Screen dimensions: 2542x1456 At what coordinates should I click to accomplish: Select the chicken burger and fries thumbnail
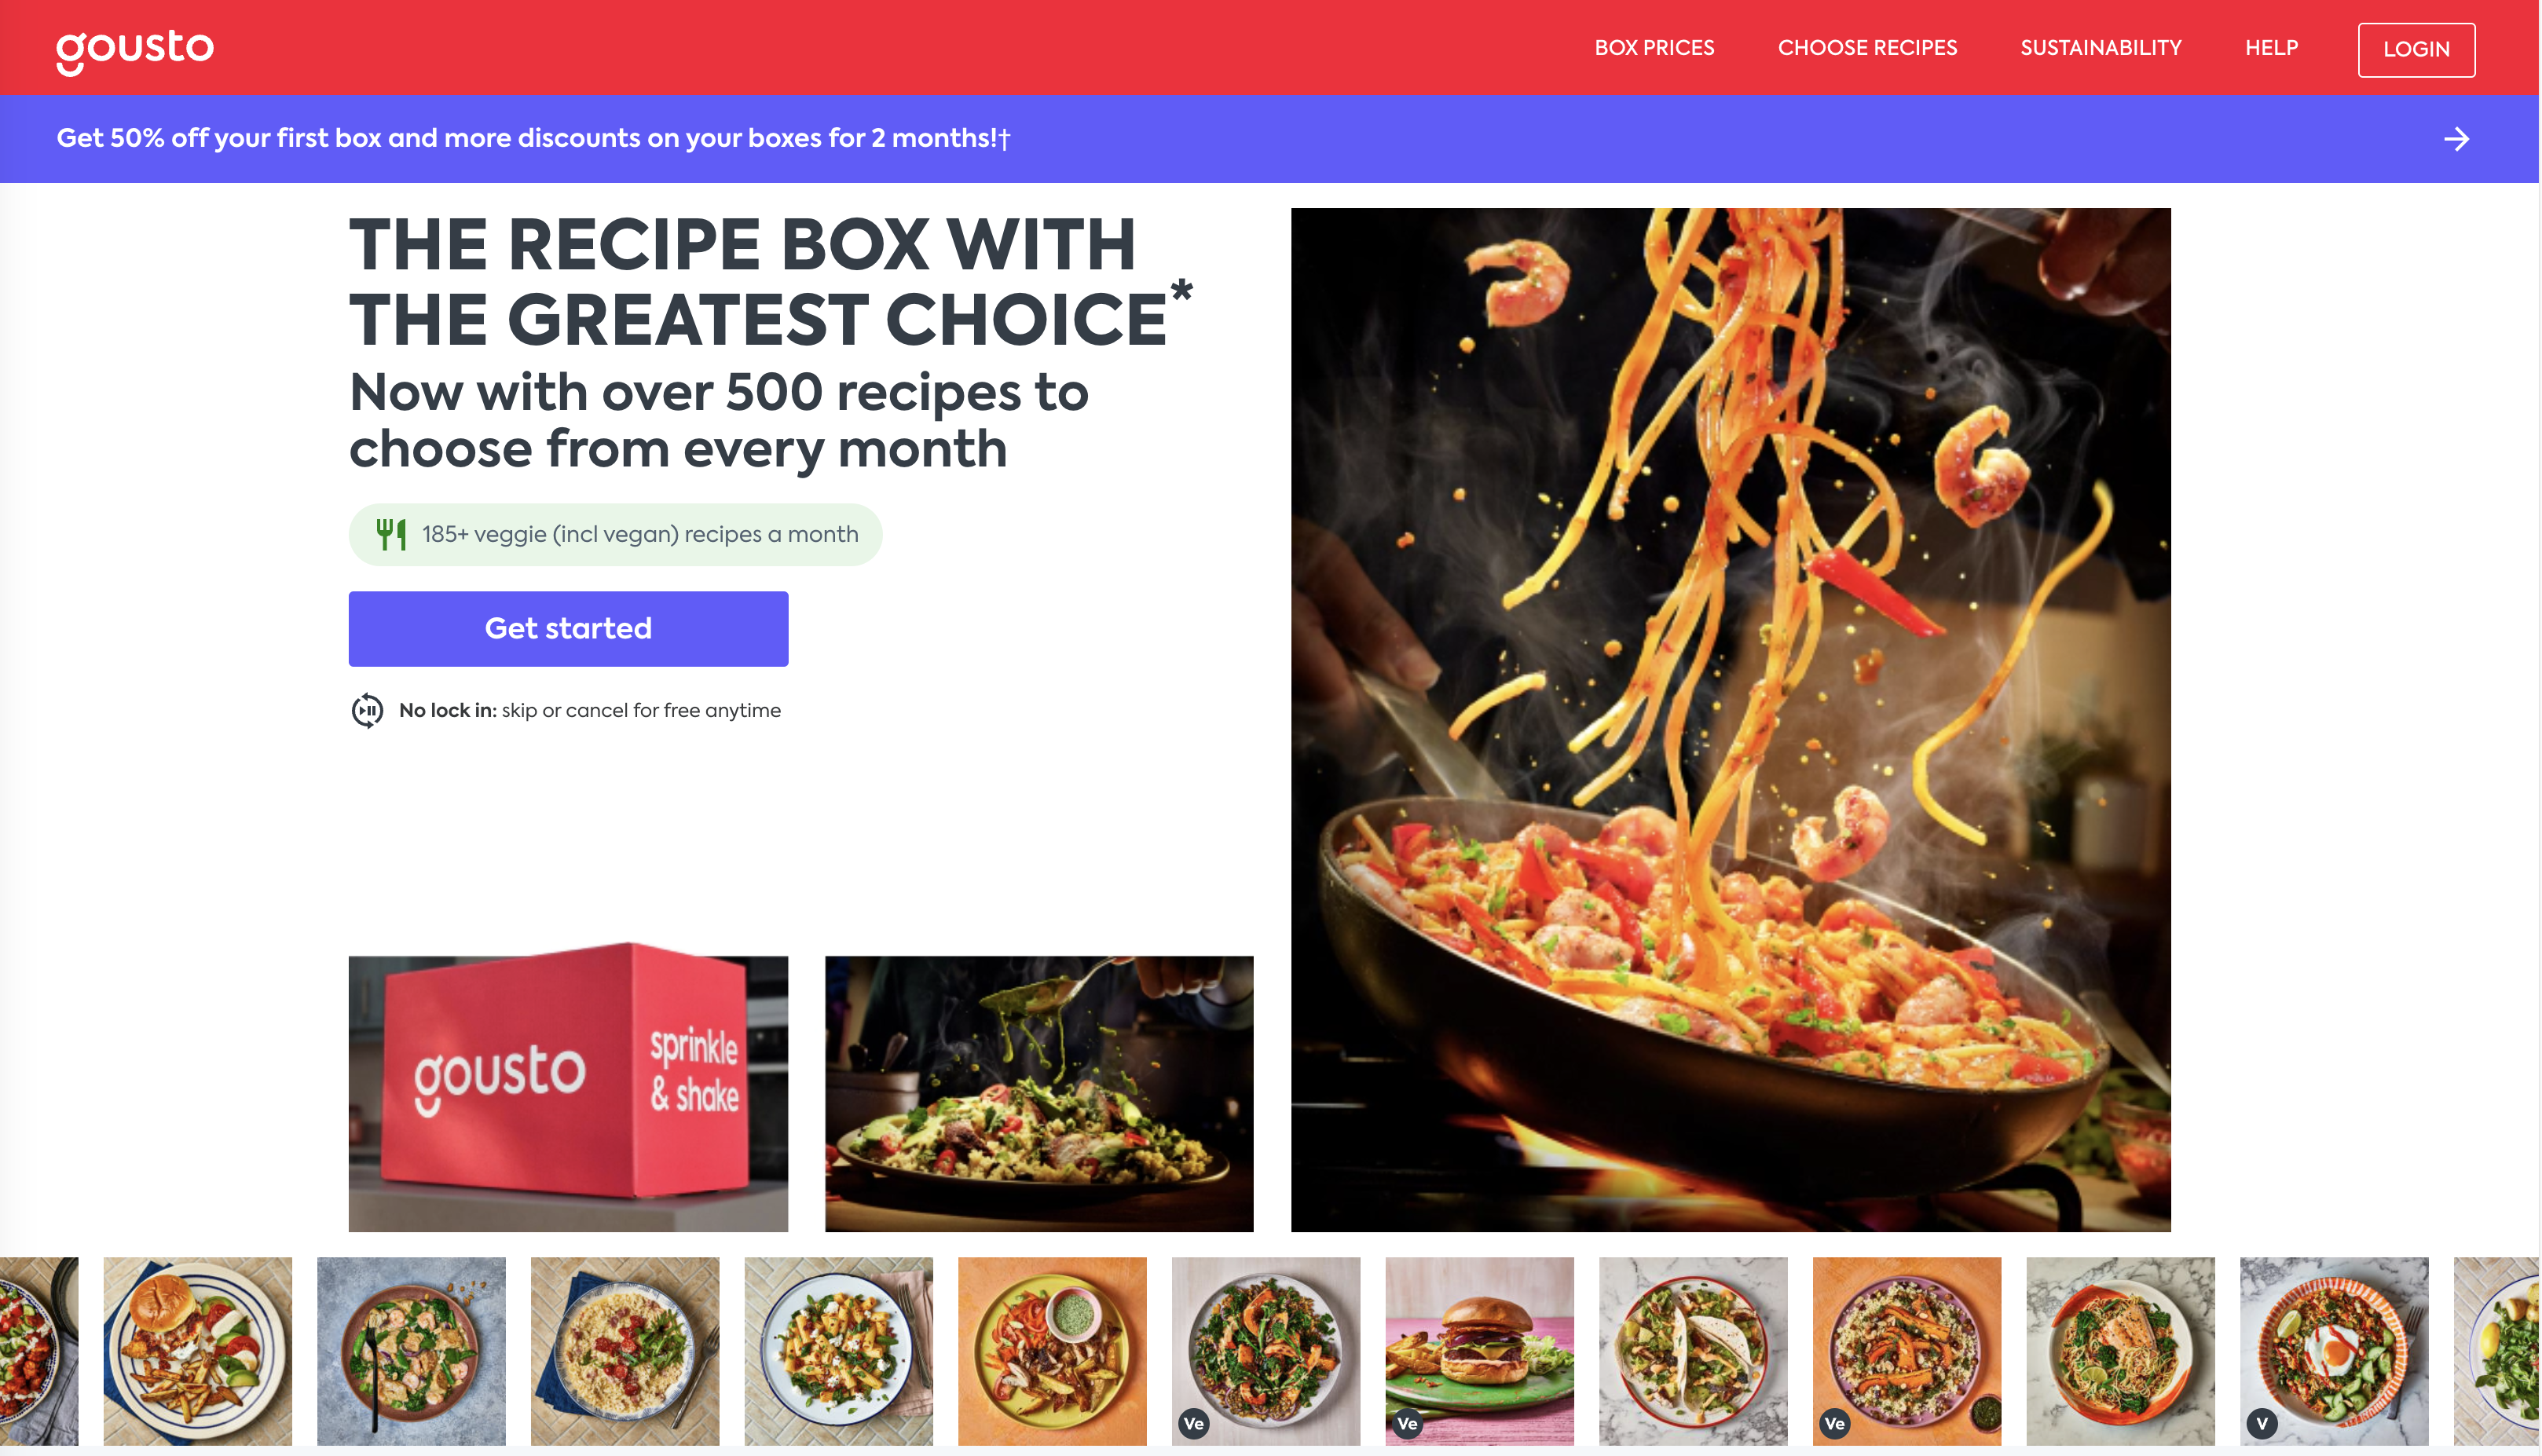tap(198, 1351)
